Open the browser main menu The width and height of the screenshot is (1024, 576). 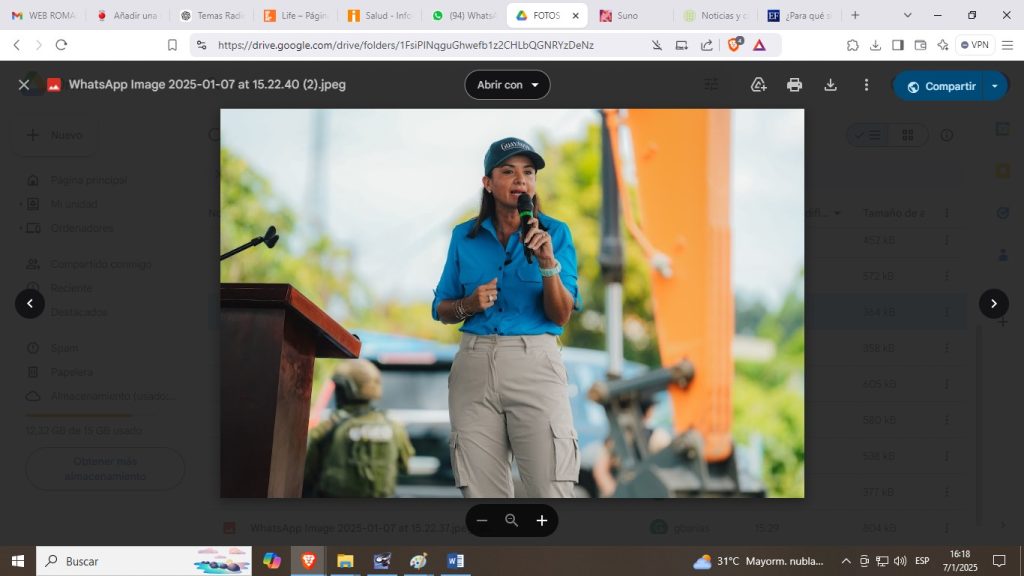[1008, 45]
